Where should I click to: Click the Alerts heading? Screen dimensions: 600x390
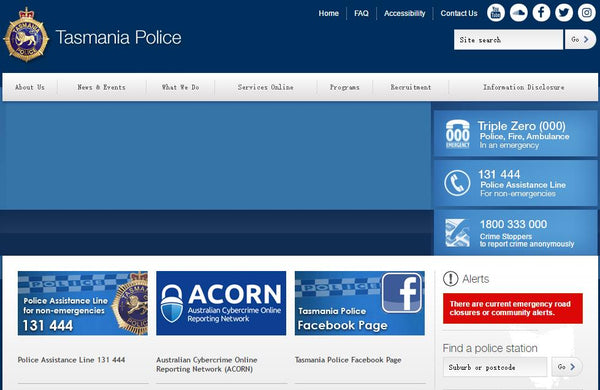click(476, 279)
